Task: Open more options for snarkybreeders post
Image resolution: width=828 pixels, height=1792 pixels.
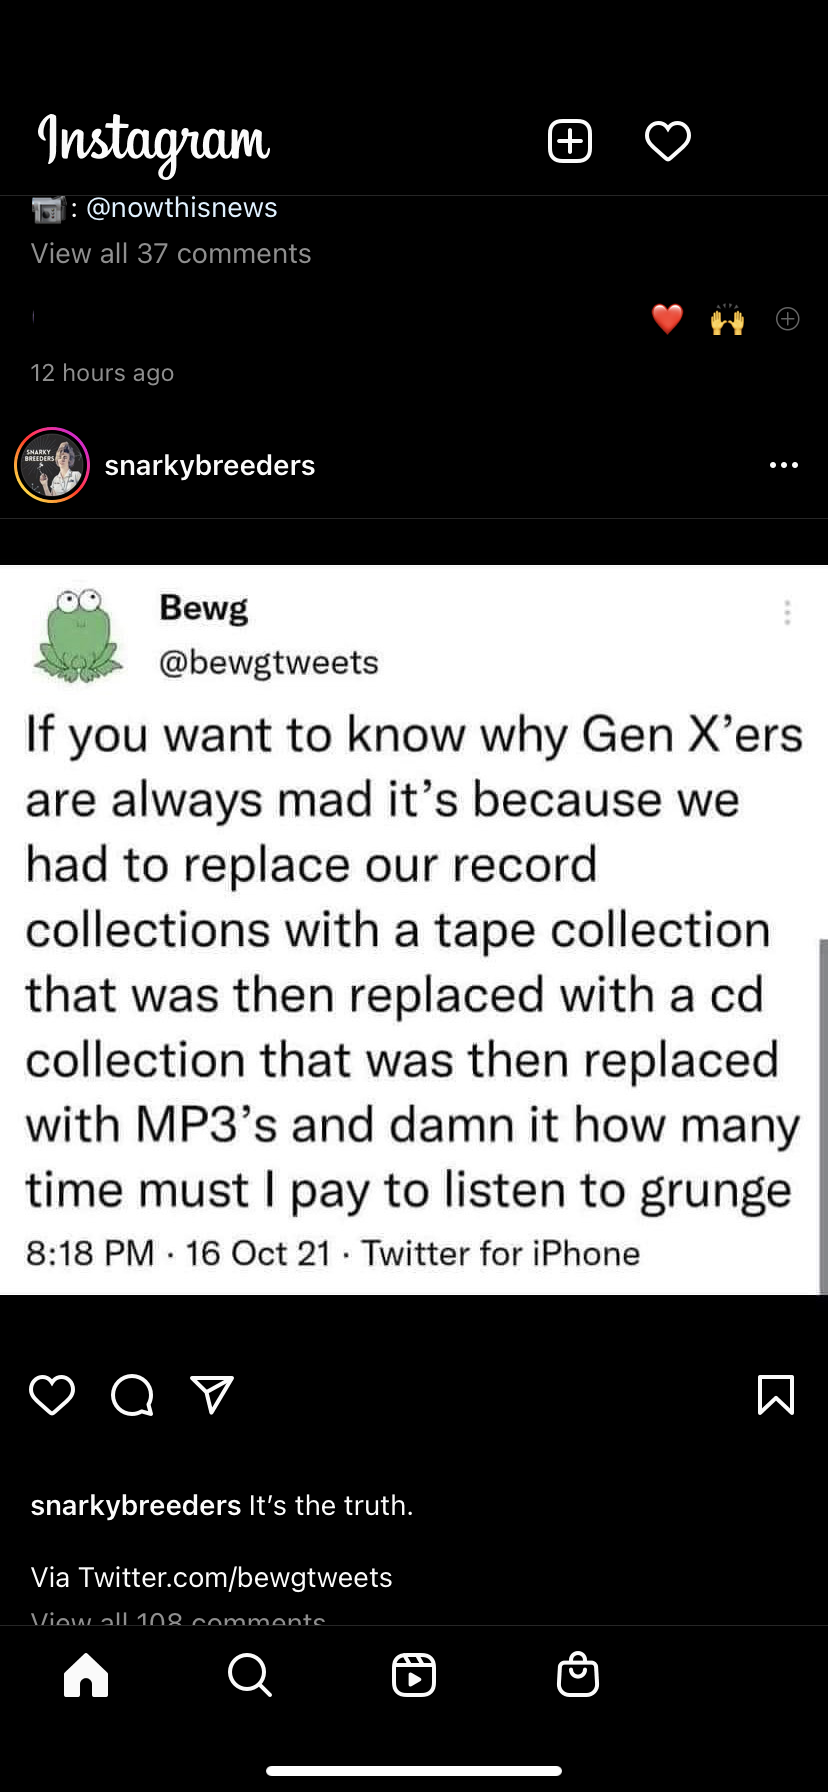Action: 784,465
